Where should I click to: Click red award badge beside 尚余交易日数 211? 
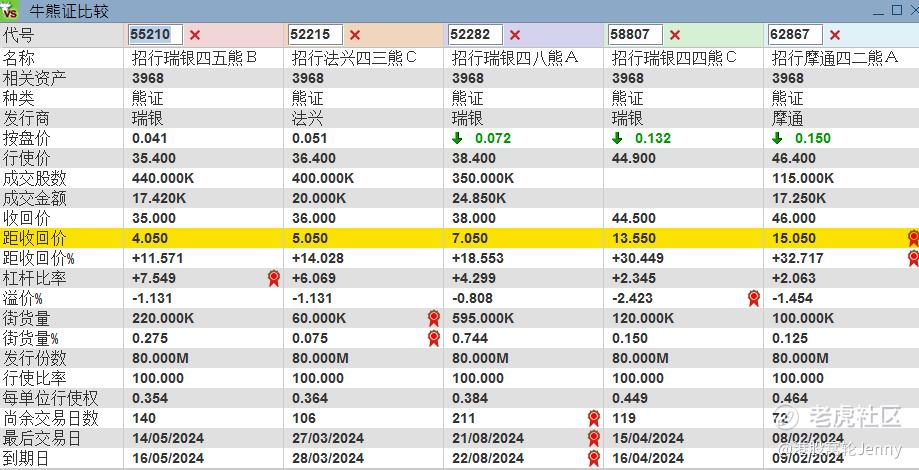coord(594,418)
